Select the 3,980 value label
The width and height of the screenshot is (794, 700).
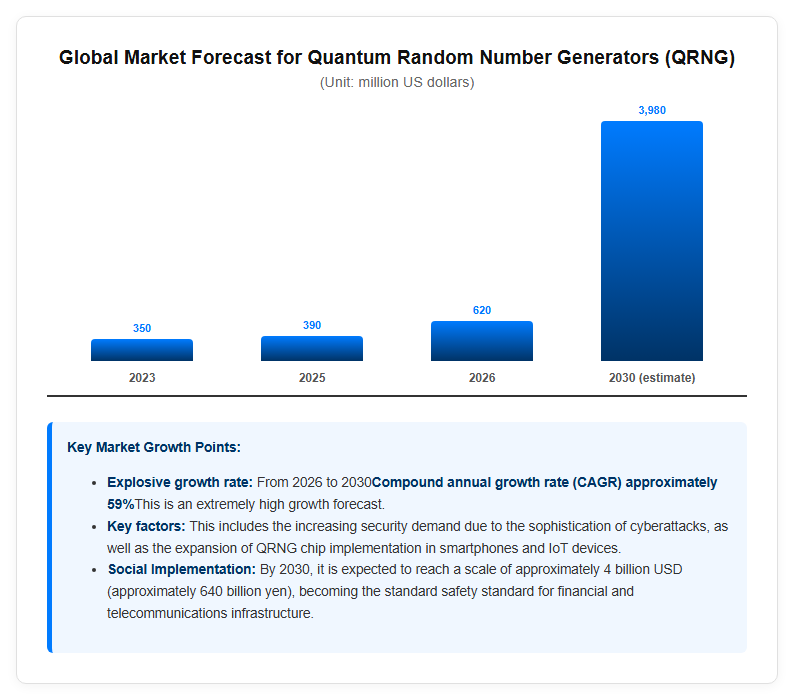coord(652,110)
